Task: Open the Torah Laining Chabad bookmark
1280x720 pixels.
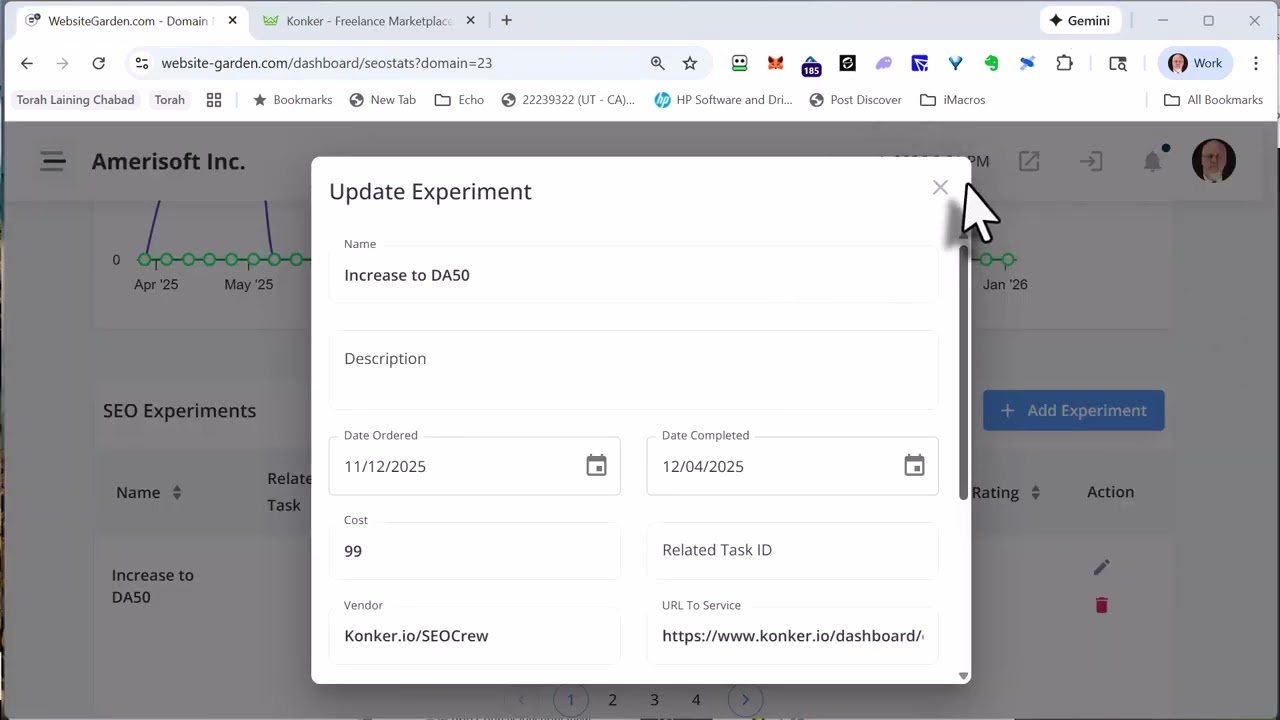Action: 75,100
